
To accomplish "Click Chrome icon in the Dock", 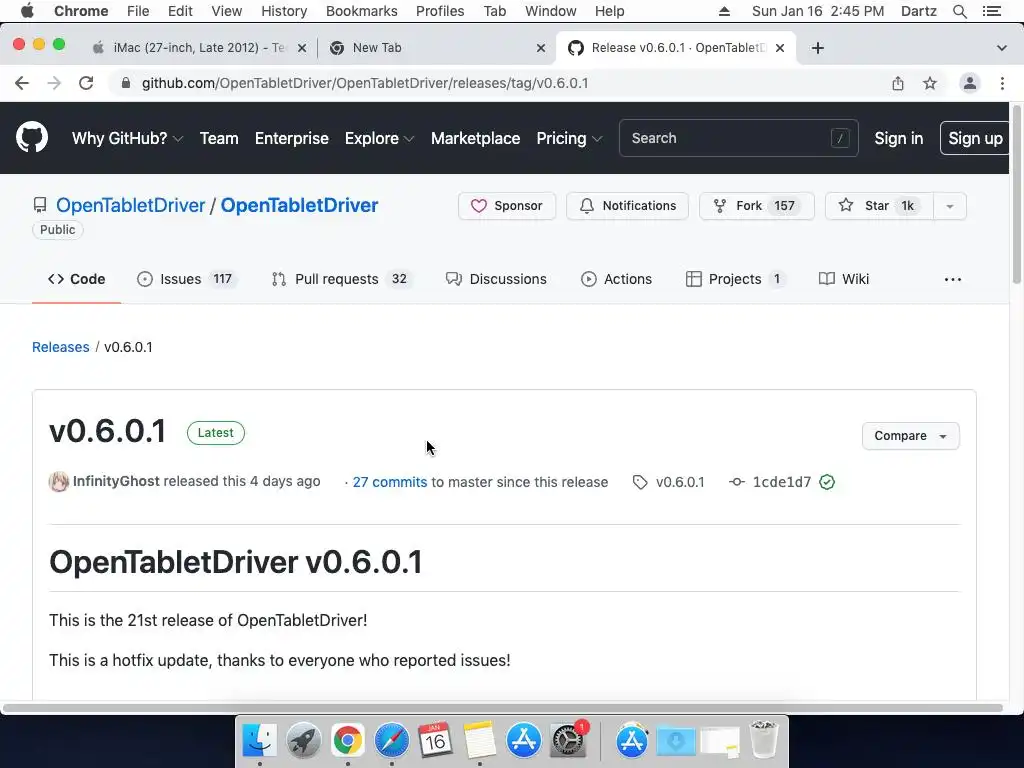I will [x=347, y=740].
